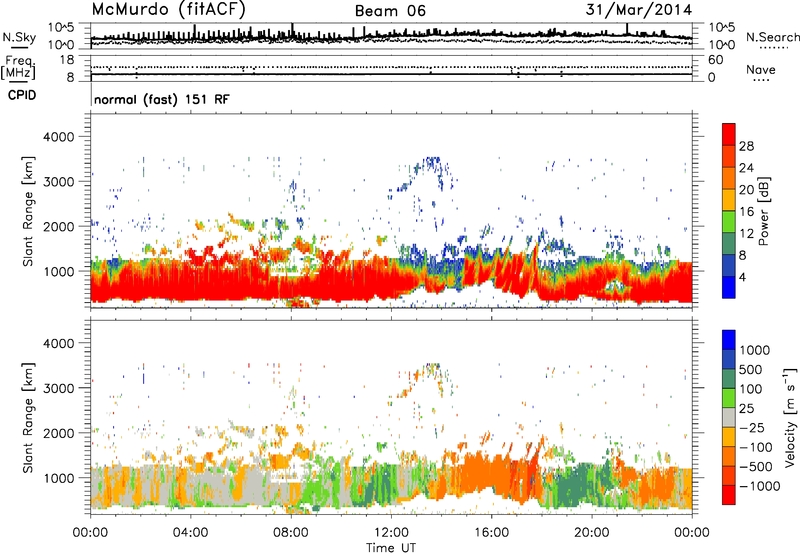Click the '4000' range tick on the power panel
The image size is (800, 554).
tap(59, 137)
